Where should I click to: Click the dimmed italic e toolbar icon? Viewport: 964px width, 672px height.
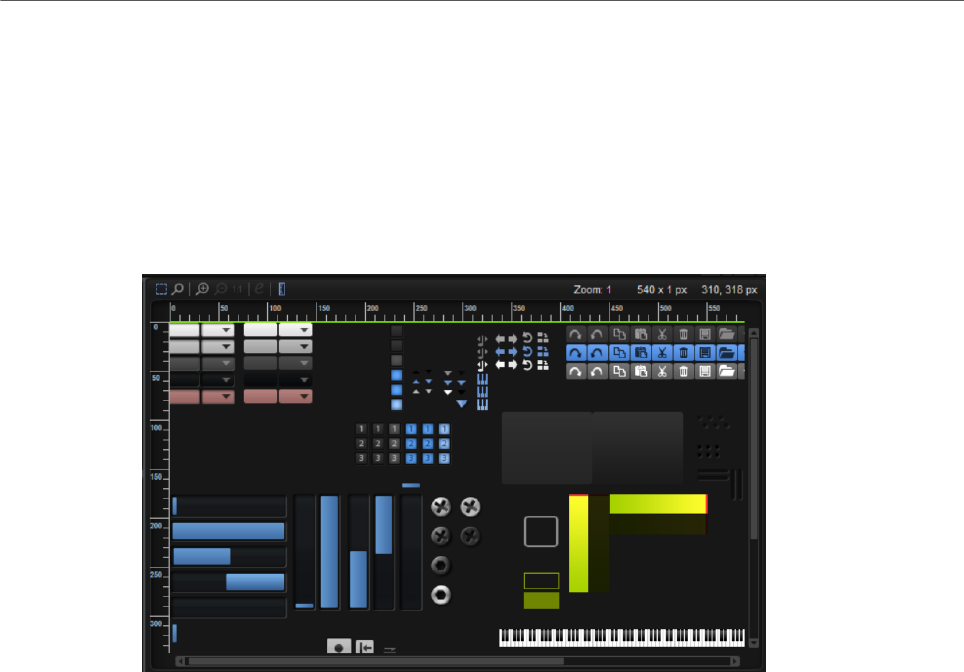click(x=259, y=288)
